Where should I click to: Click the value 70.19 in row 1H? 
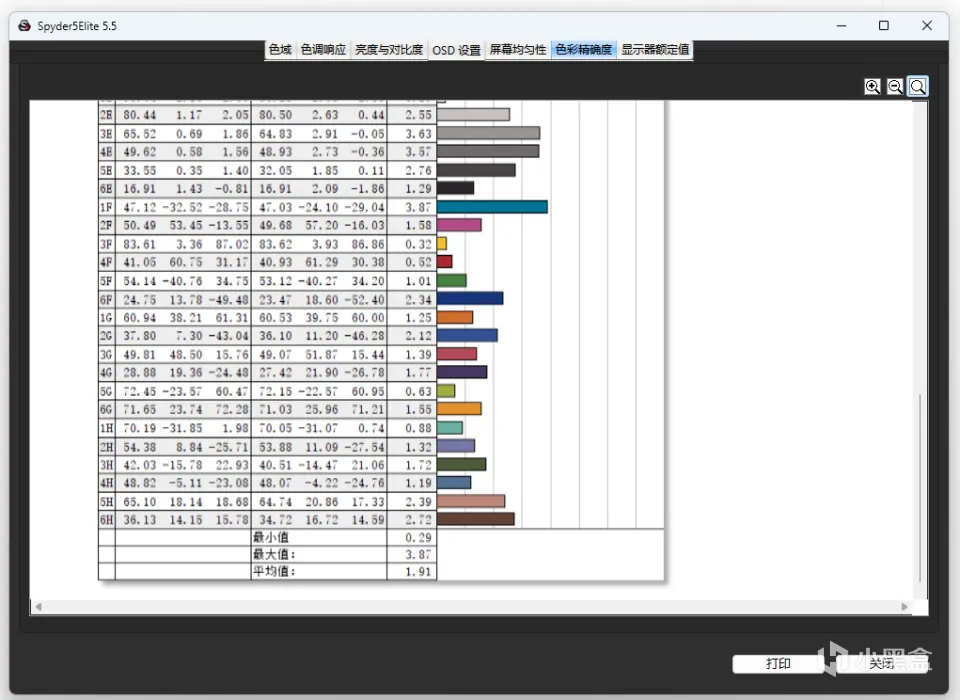140,428
